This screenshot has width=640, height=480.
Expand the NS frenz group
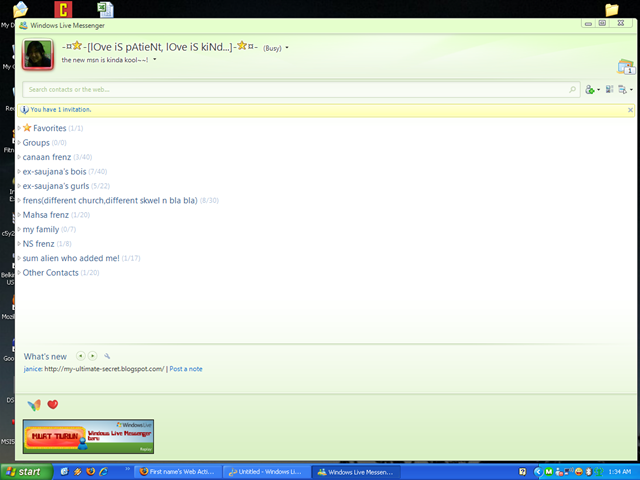19,244
